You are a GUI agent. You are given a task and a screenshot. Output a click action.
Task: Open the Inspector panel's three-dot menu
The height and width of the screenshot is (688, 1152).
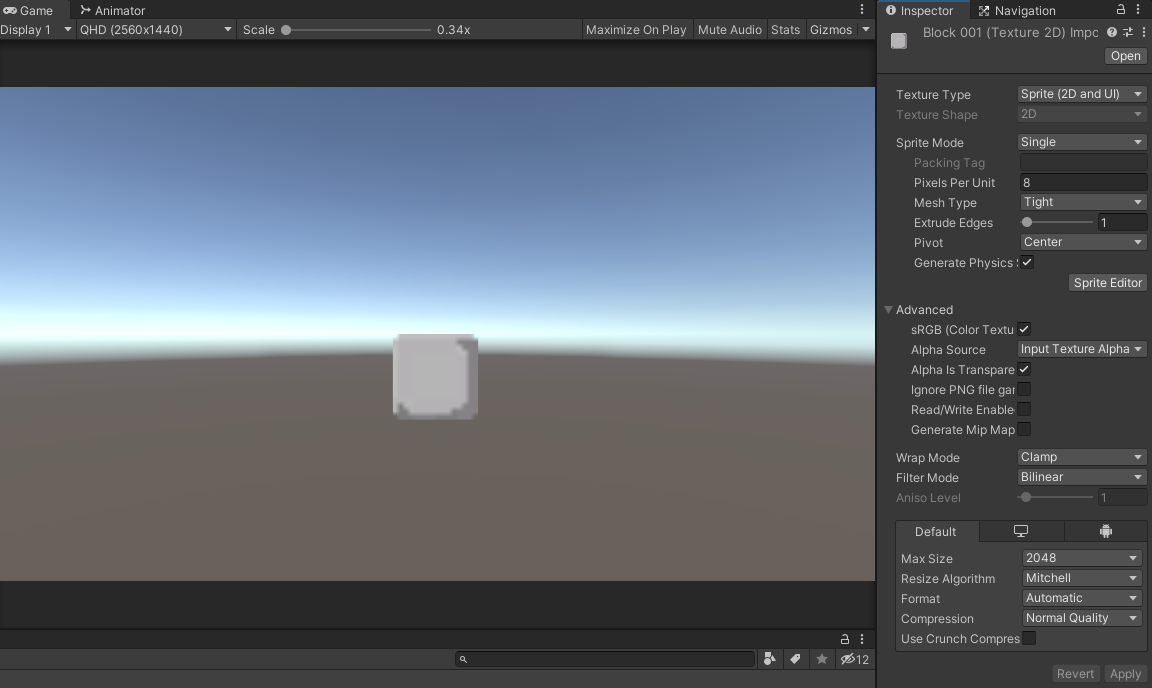[x=1138, y=10]
